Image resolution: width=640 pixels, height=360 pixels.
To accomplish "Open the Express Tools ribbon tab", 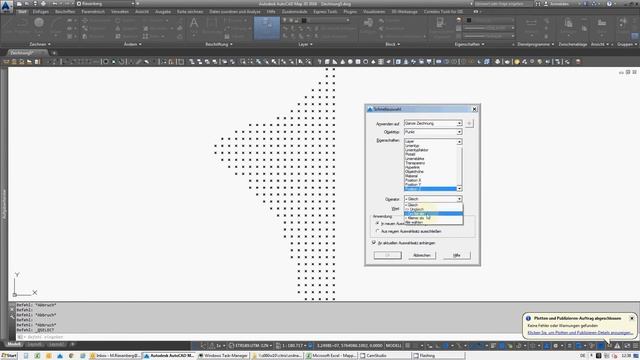I will point(325,11).
